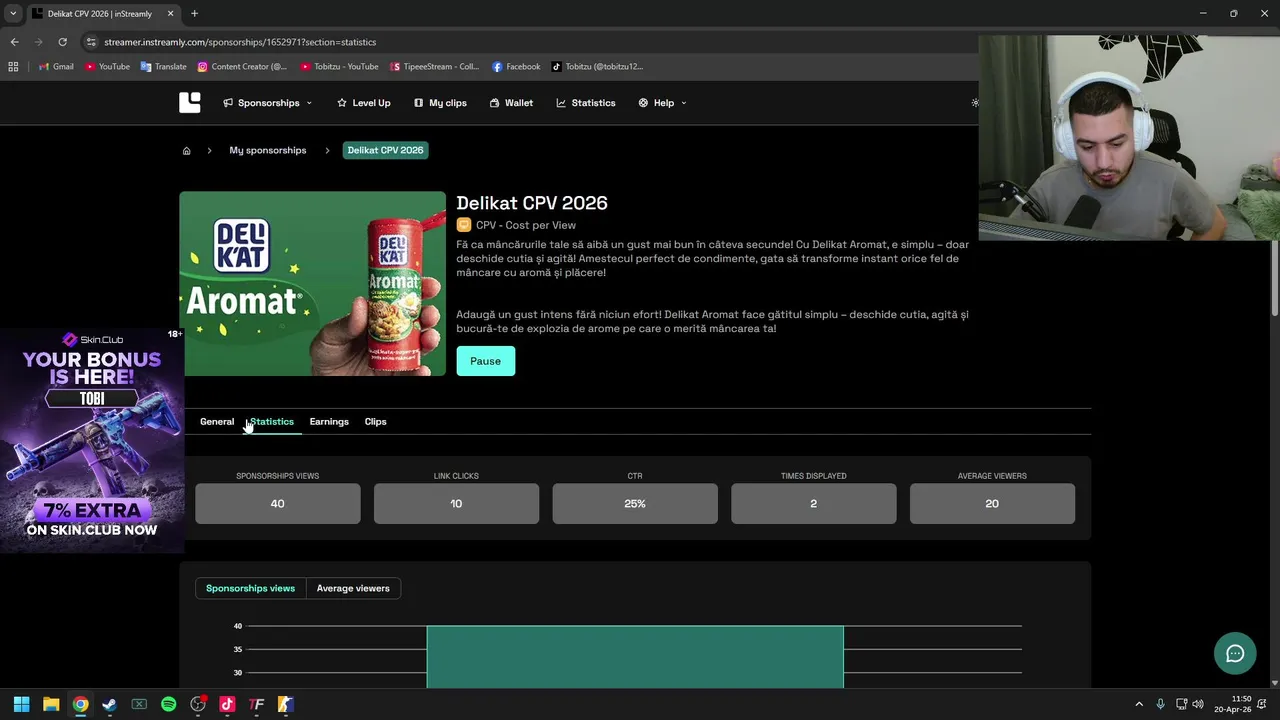Show hidden system tray icons
This screenshot has height=720, width=1280.
click(x=1139, y=704)
